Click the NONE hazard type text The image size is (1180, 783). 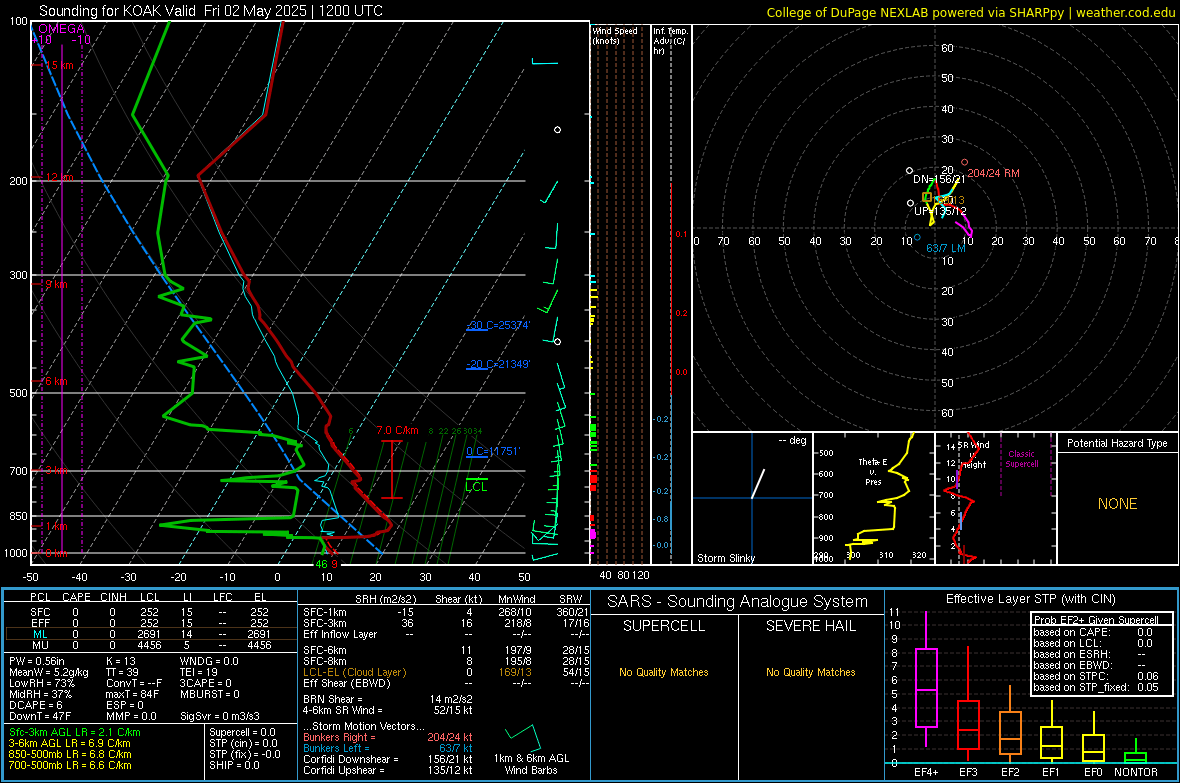[x=1117, y=504]
